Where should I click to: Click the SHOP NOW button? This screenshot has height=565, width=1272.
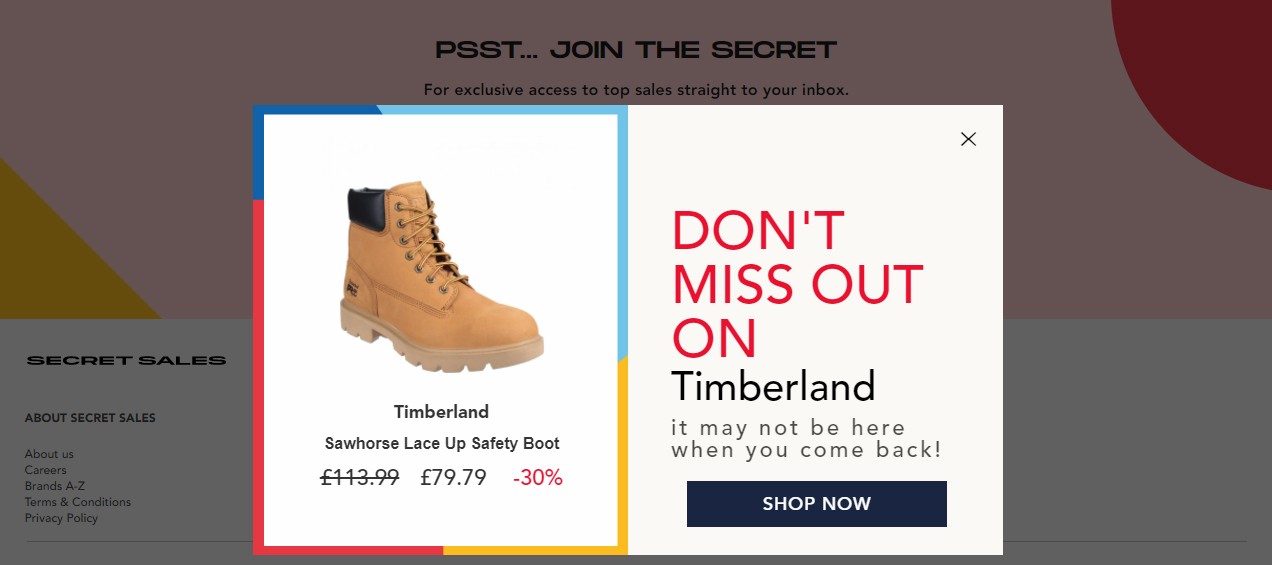pos(817,504)
